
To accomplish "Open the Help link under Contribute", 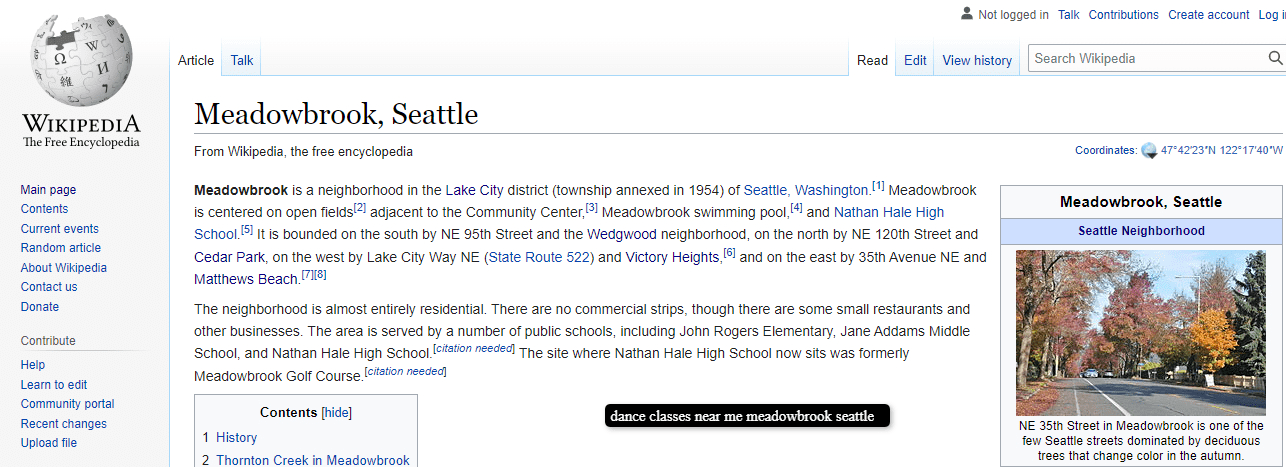I will click(x=33, y=365).
